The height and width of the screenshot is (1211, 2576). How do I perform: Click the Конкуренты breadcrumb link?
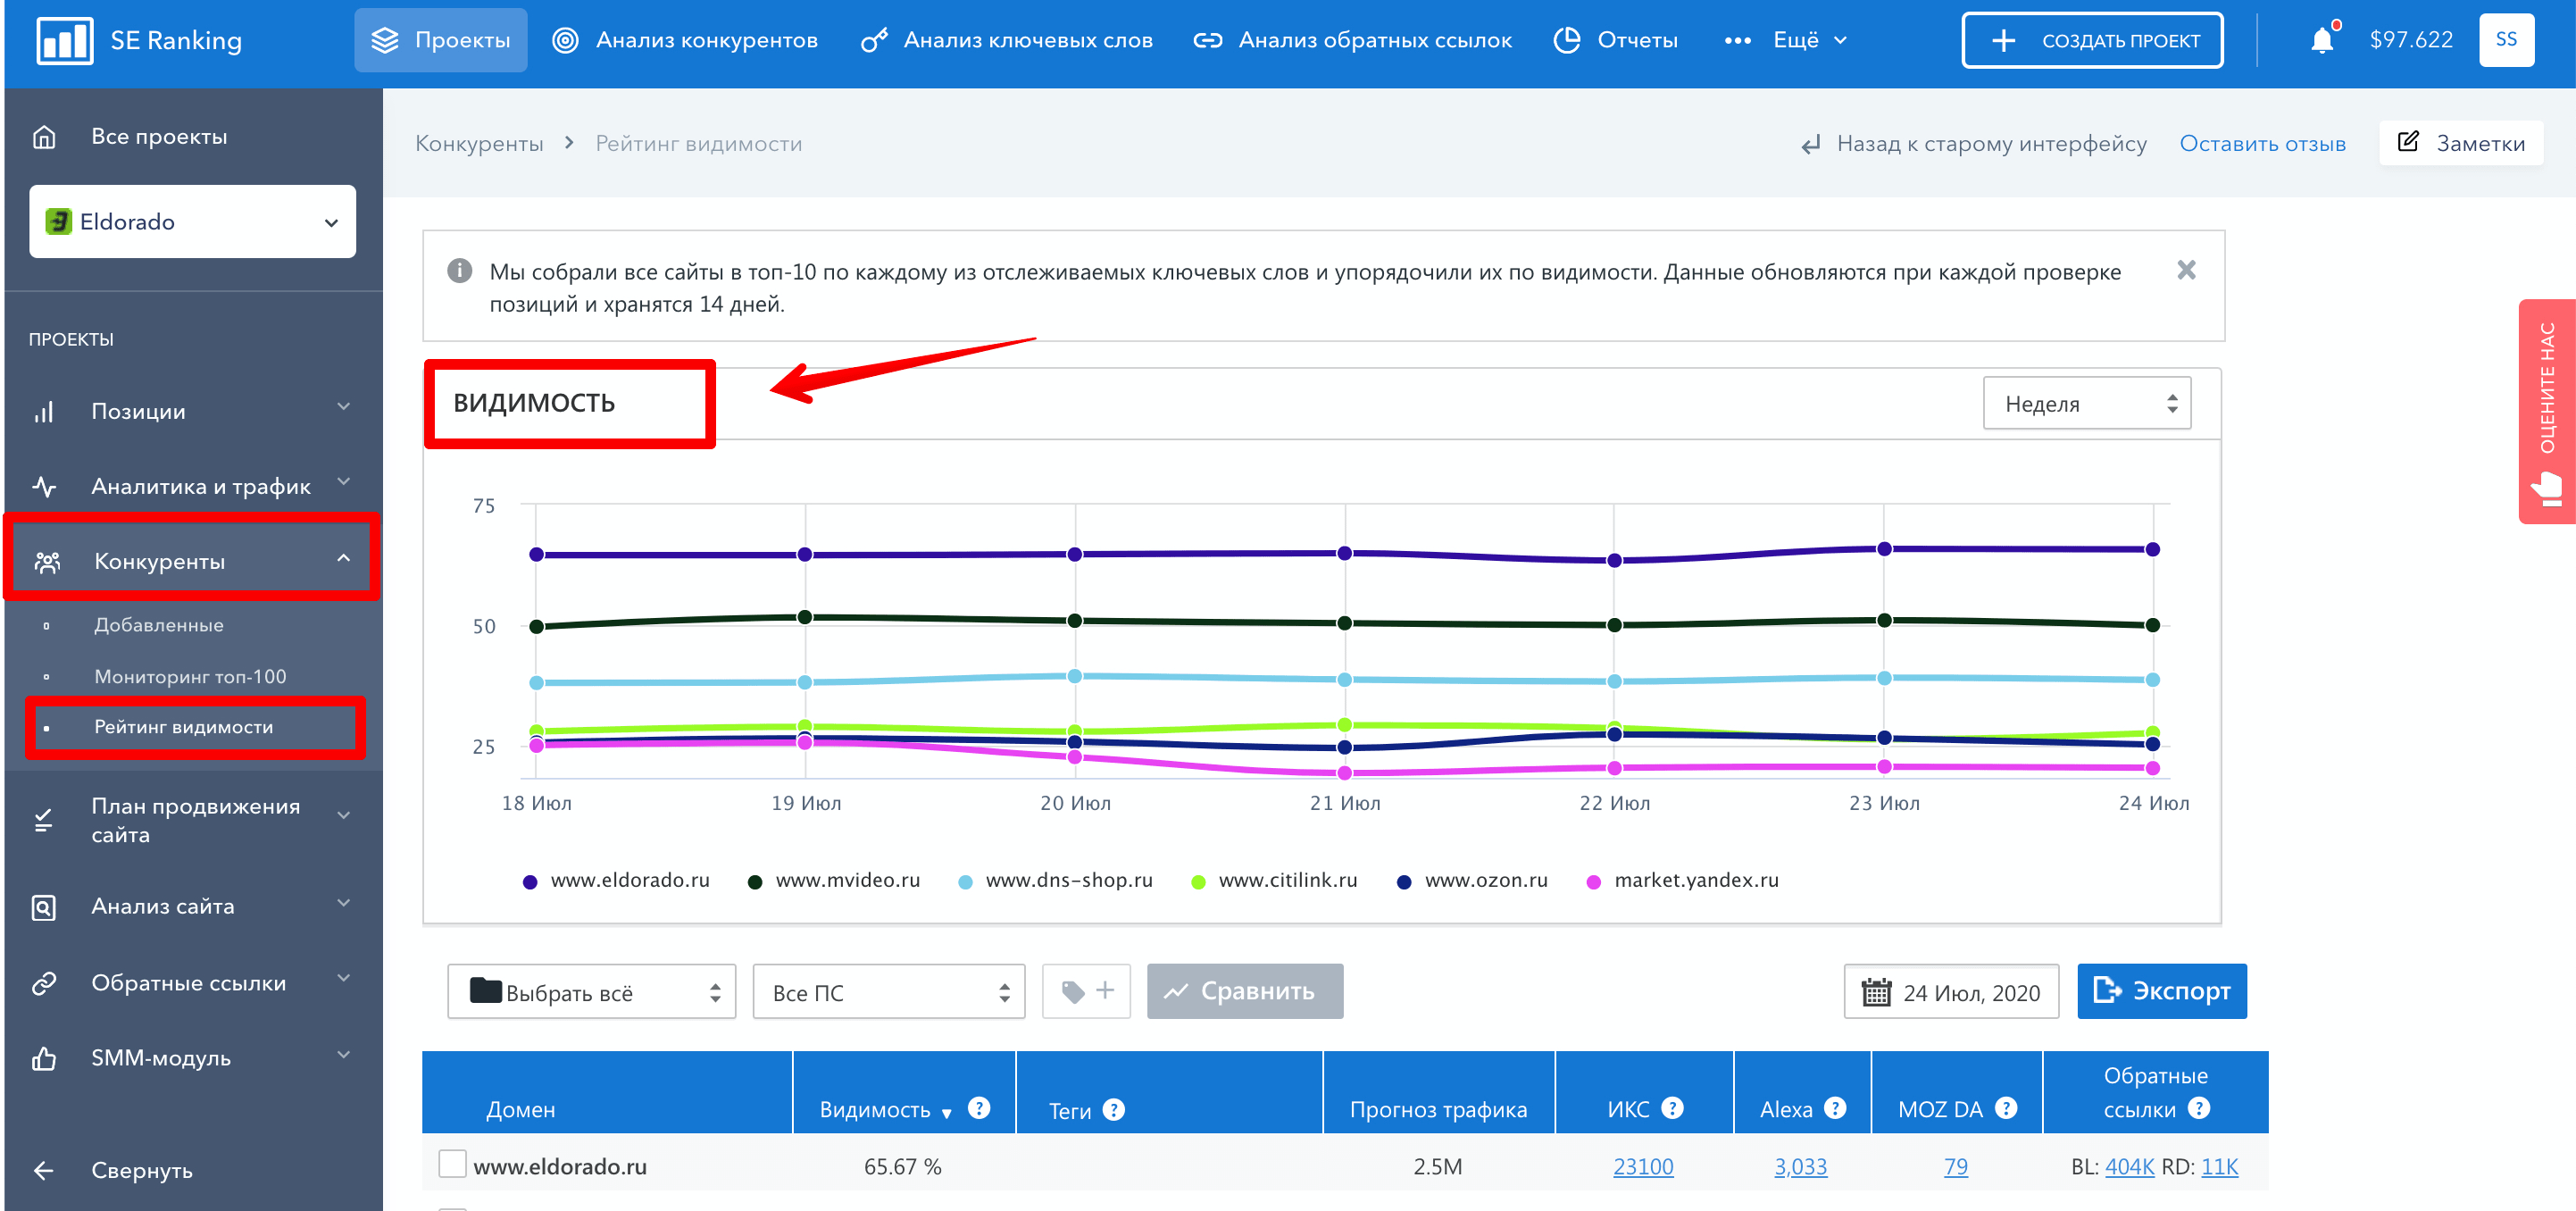coord(479,143)
